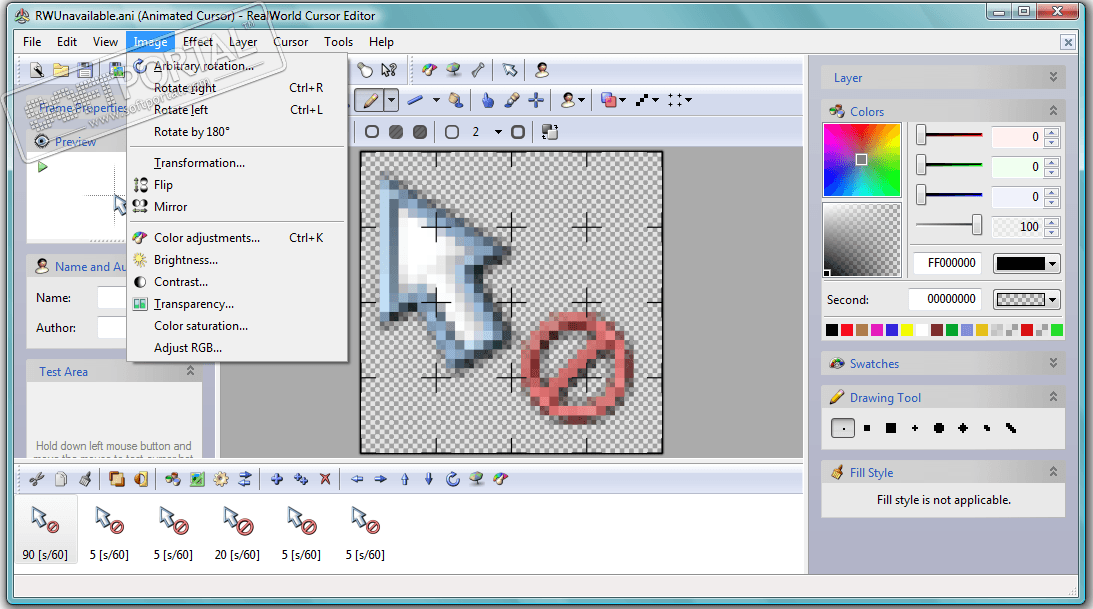Viewport: 1093px width, 609px height.
Task: Click the red channel slider handle
Action: [x=922, y=135]
